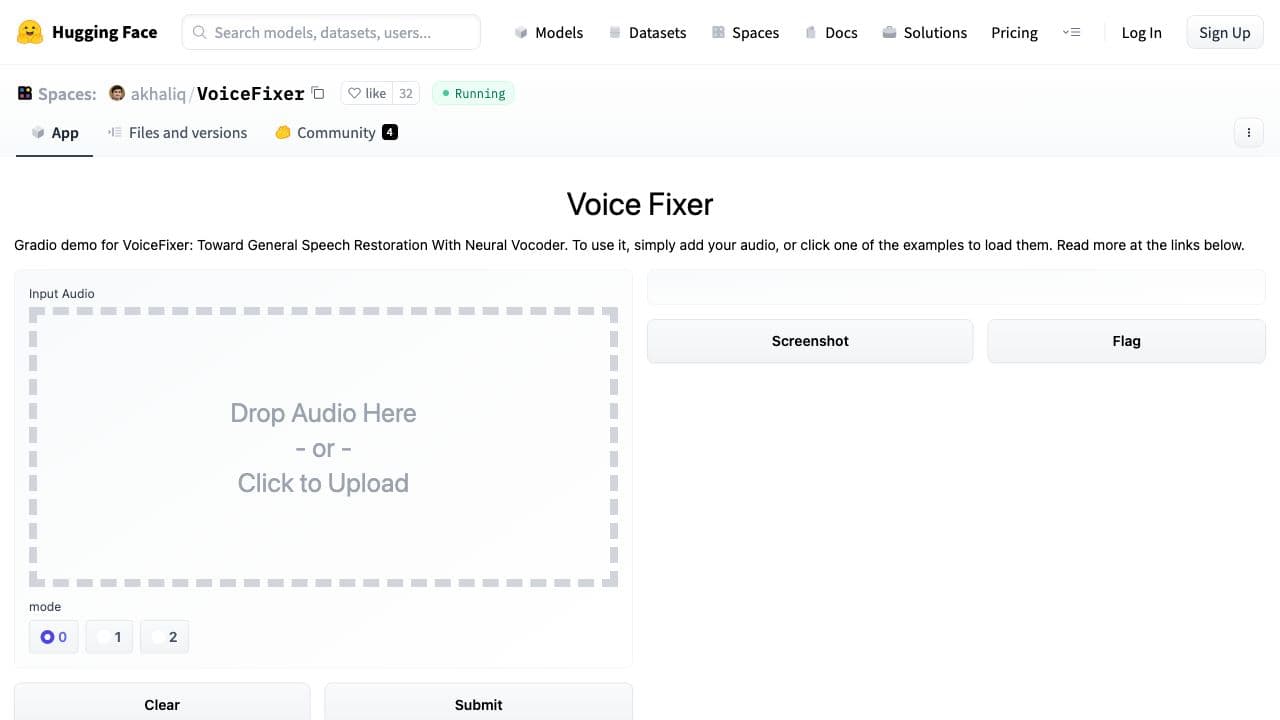Check the Running status indicator

472,93
